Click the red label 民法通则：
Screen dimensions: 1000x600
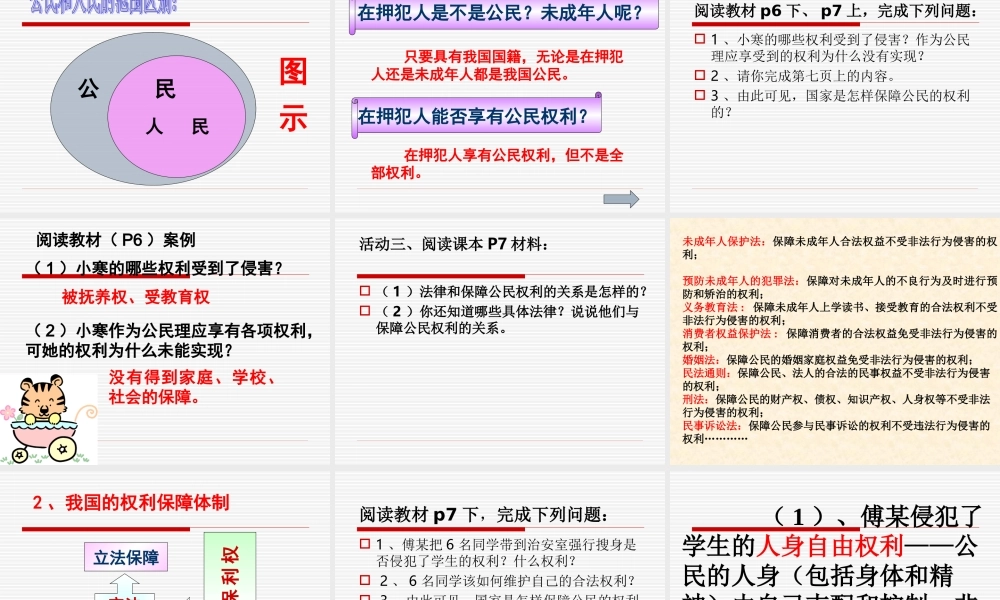[707, 373]
